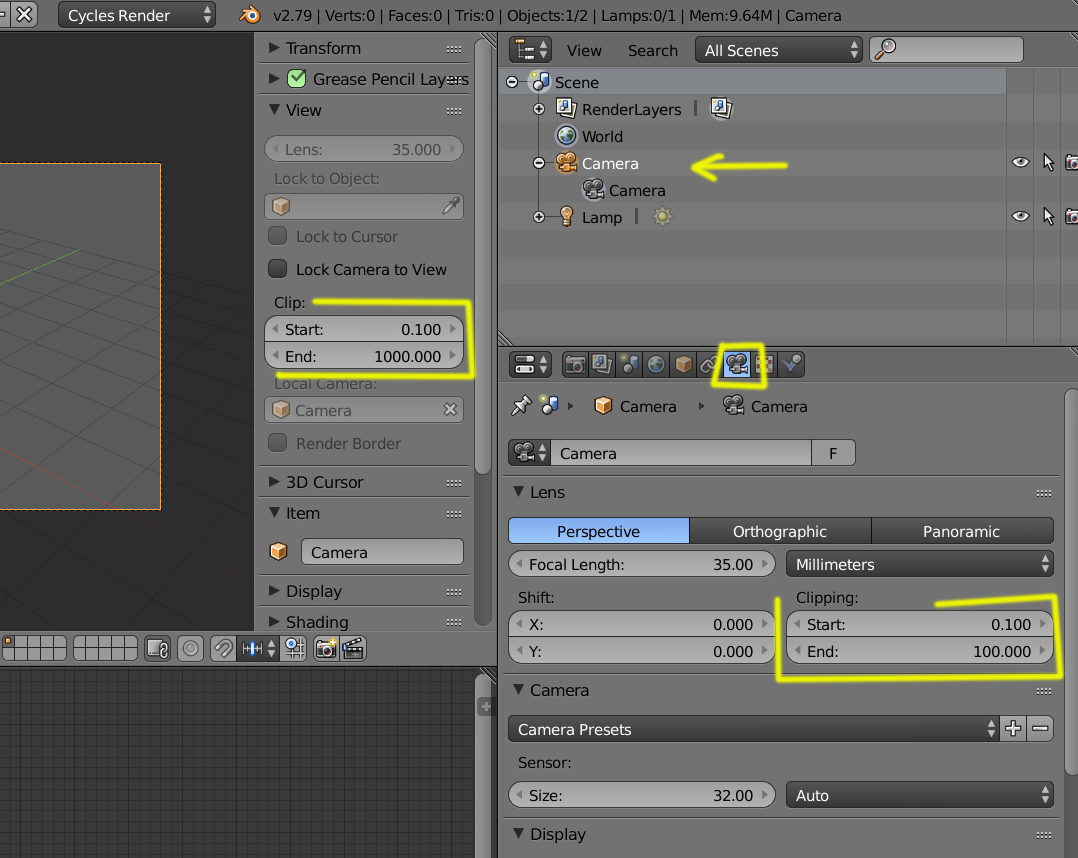The width and height of the screenshot is (1078, 858).
Task: Toggle Lock to Cursor checkbox
Action: pyautogui.click(x=278, y=236)
